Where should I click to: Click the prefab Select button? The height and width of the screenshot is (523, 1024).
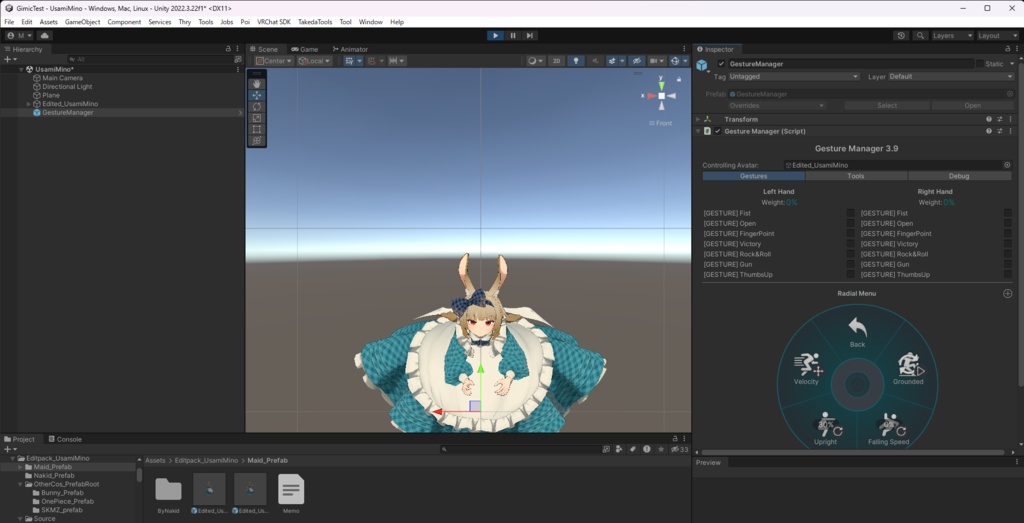(x=887, y=105)
